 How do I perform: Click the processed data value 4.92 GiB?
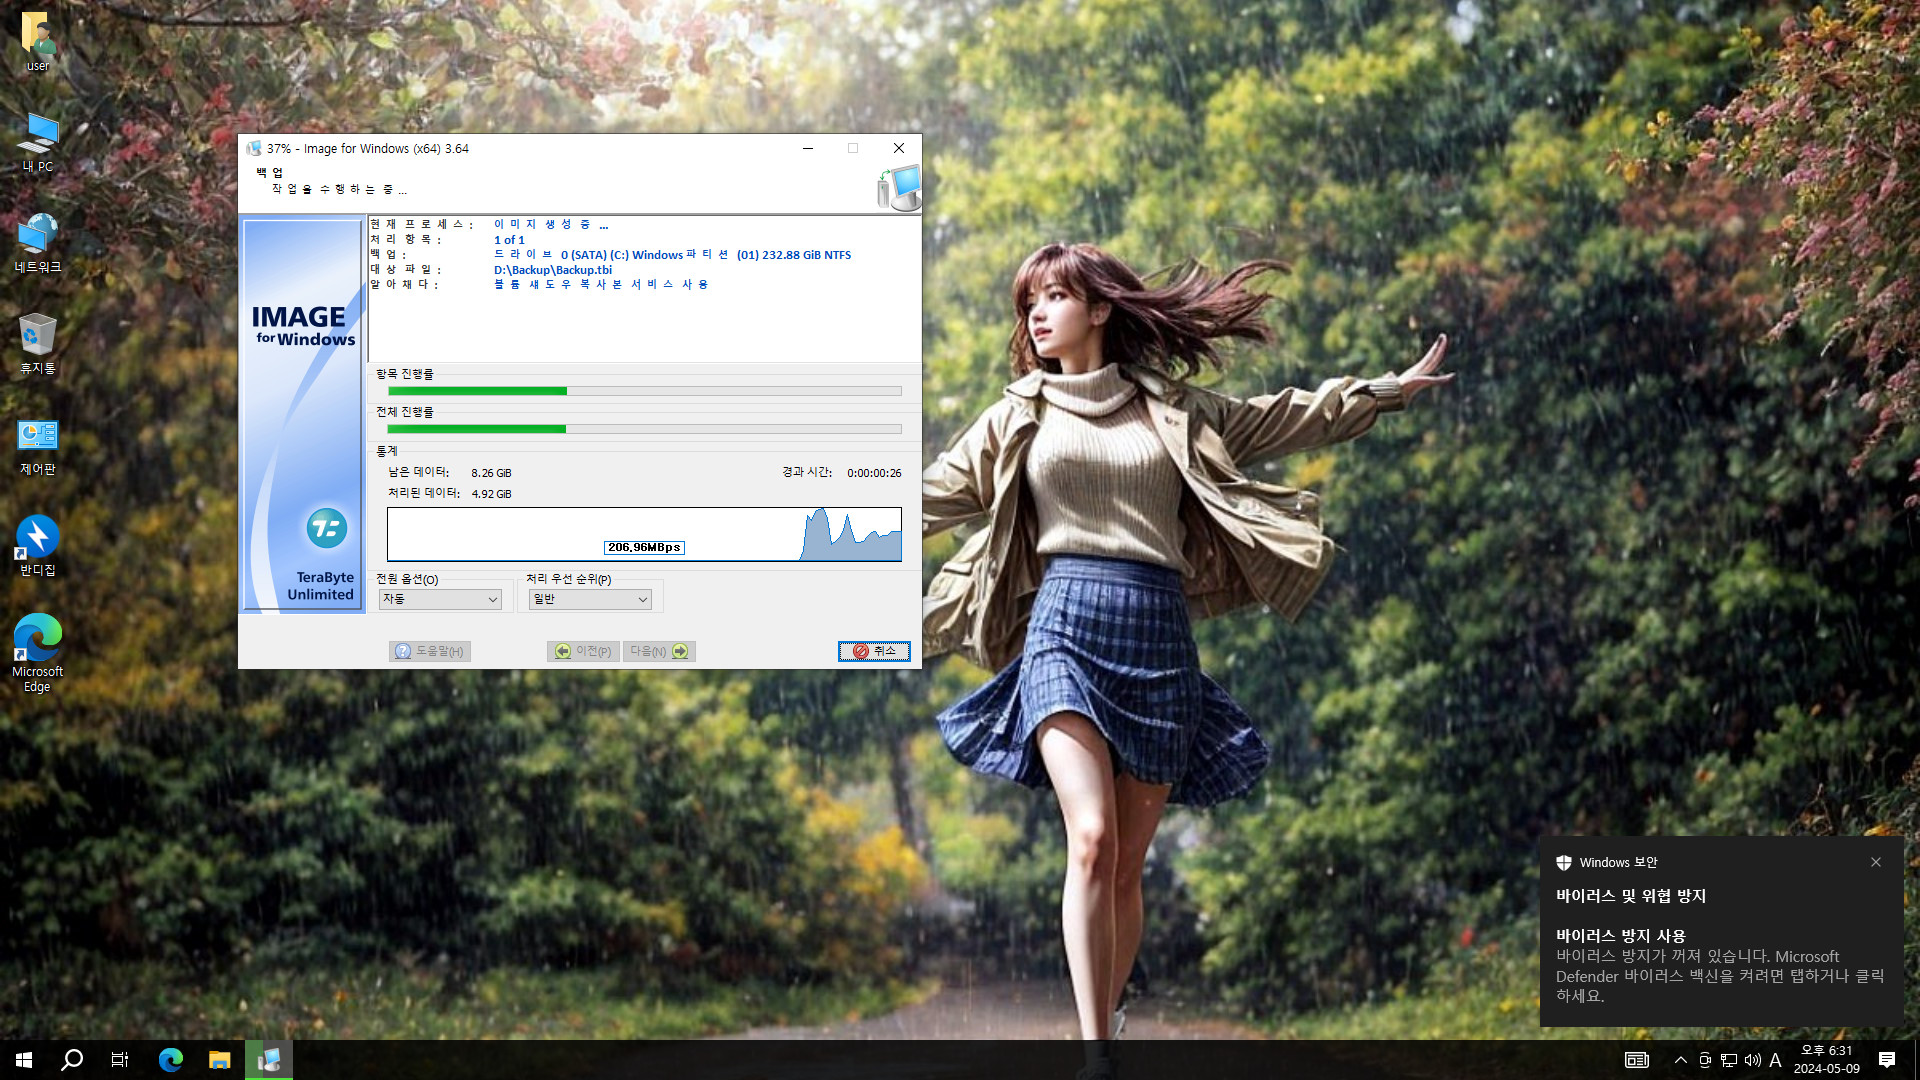tap(491, 494)
